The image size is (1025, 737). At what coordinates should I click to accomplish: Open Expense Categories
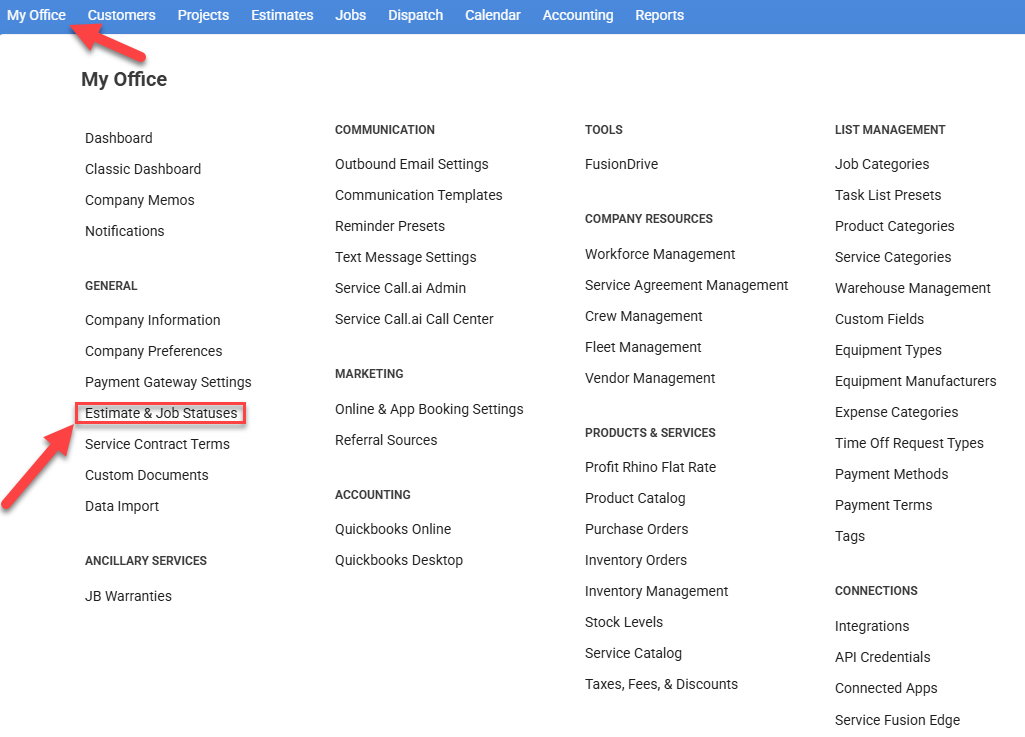click(897, 412)
